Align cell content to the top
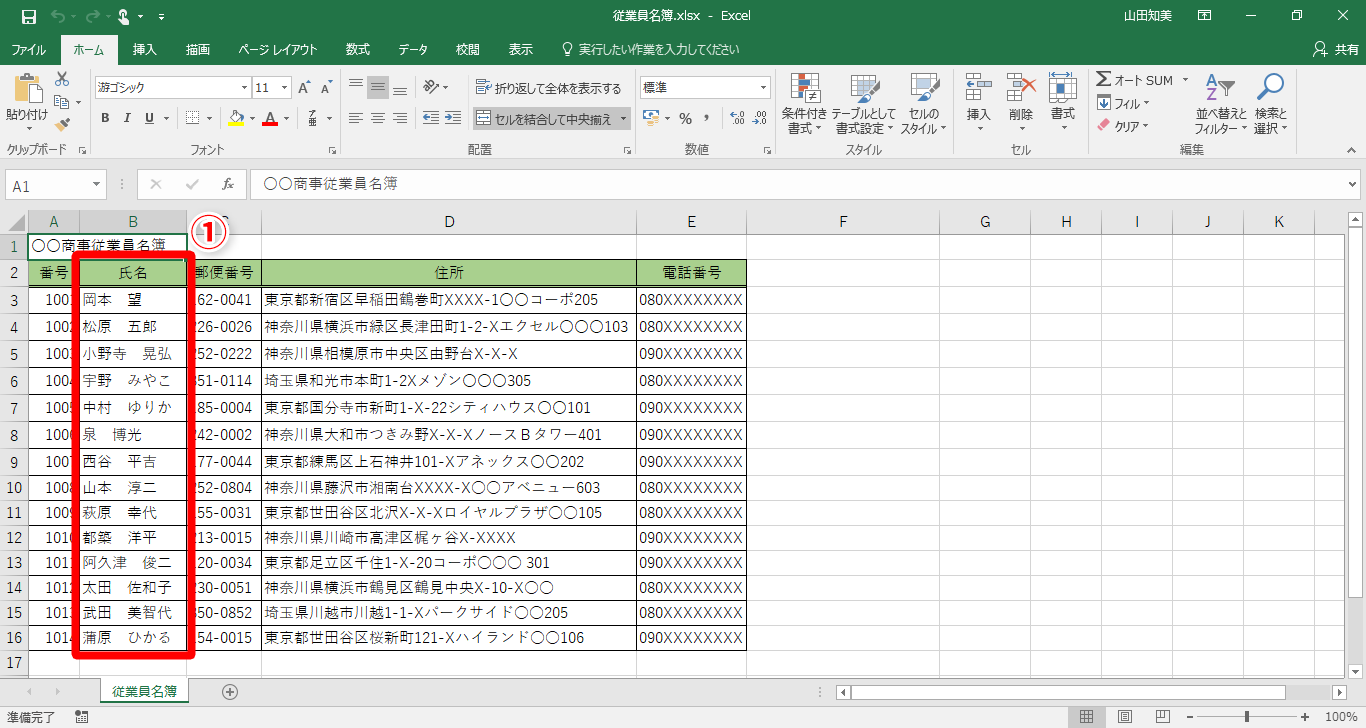 356,87
